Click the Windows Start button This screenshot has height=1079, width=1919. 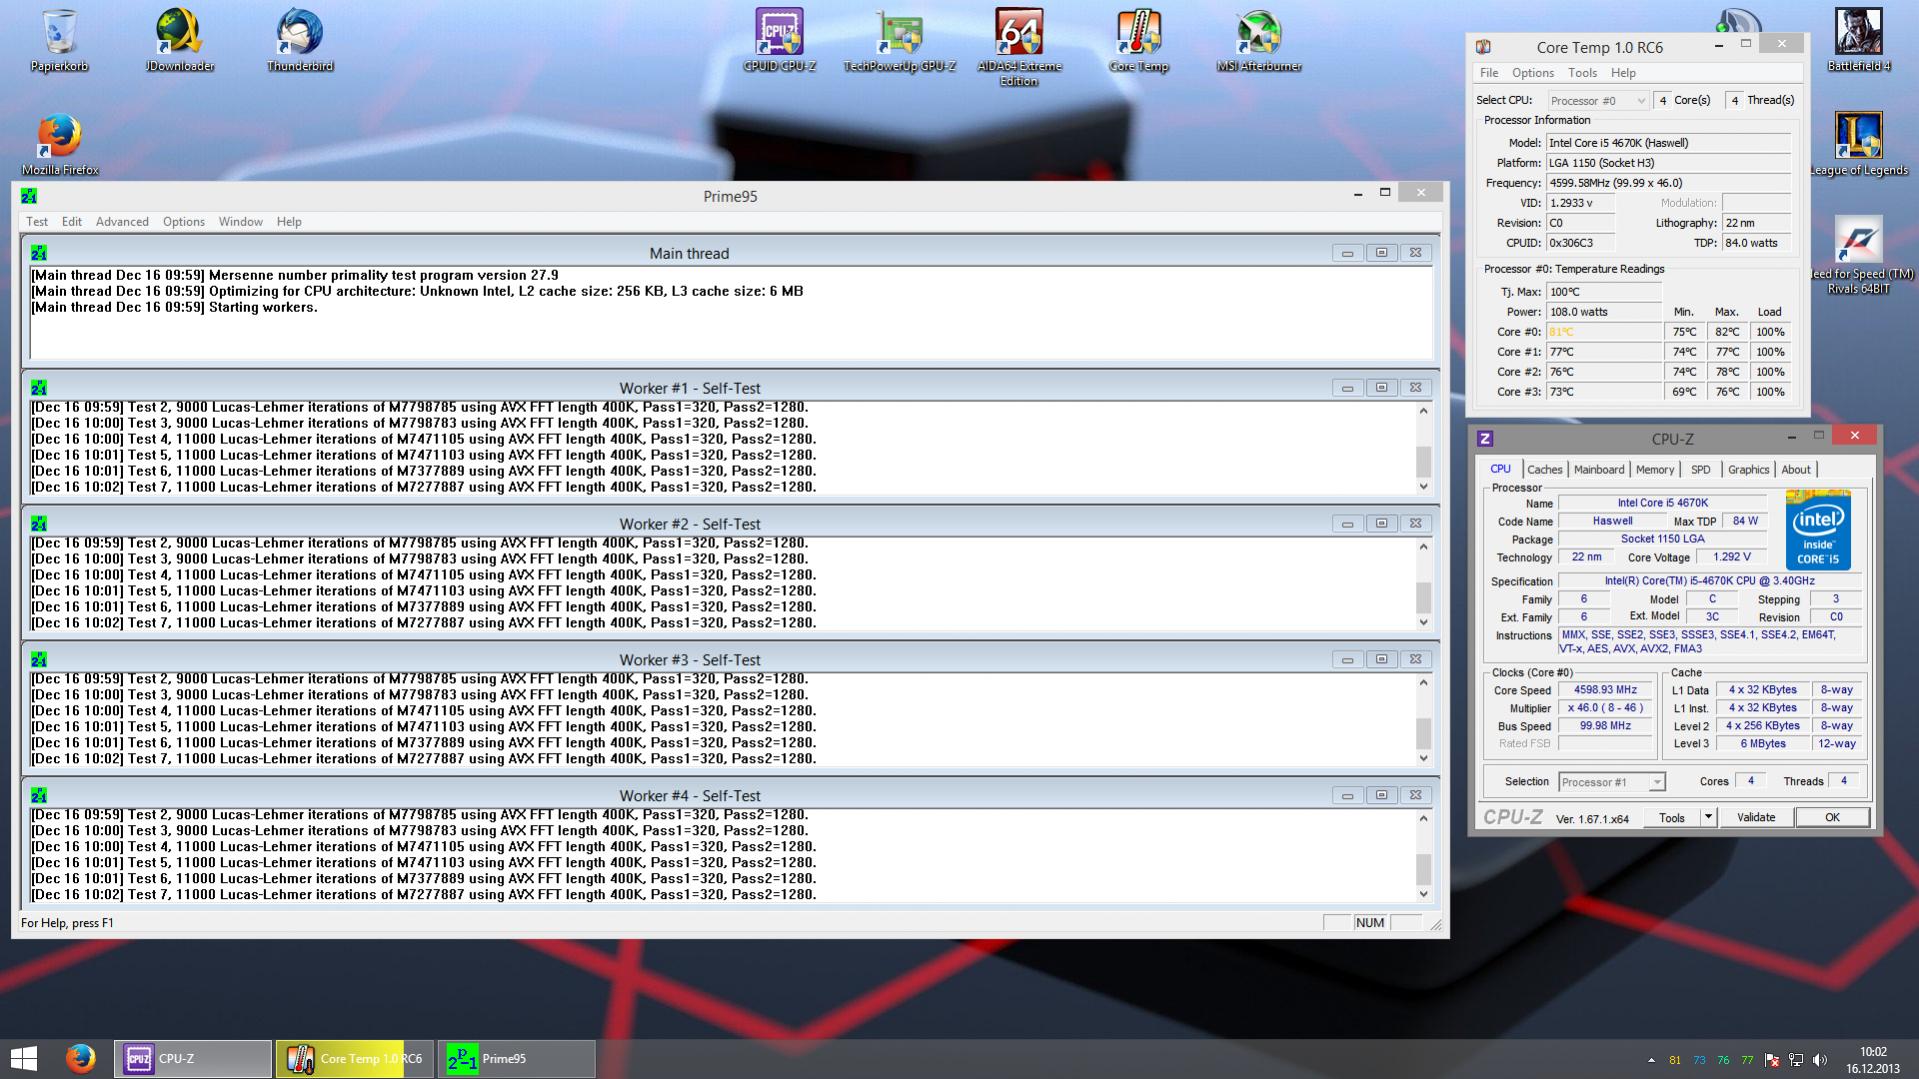(24, 1058)
